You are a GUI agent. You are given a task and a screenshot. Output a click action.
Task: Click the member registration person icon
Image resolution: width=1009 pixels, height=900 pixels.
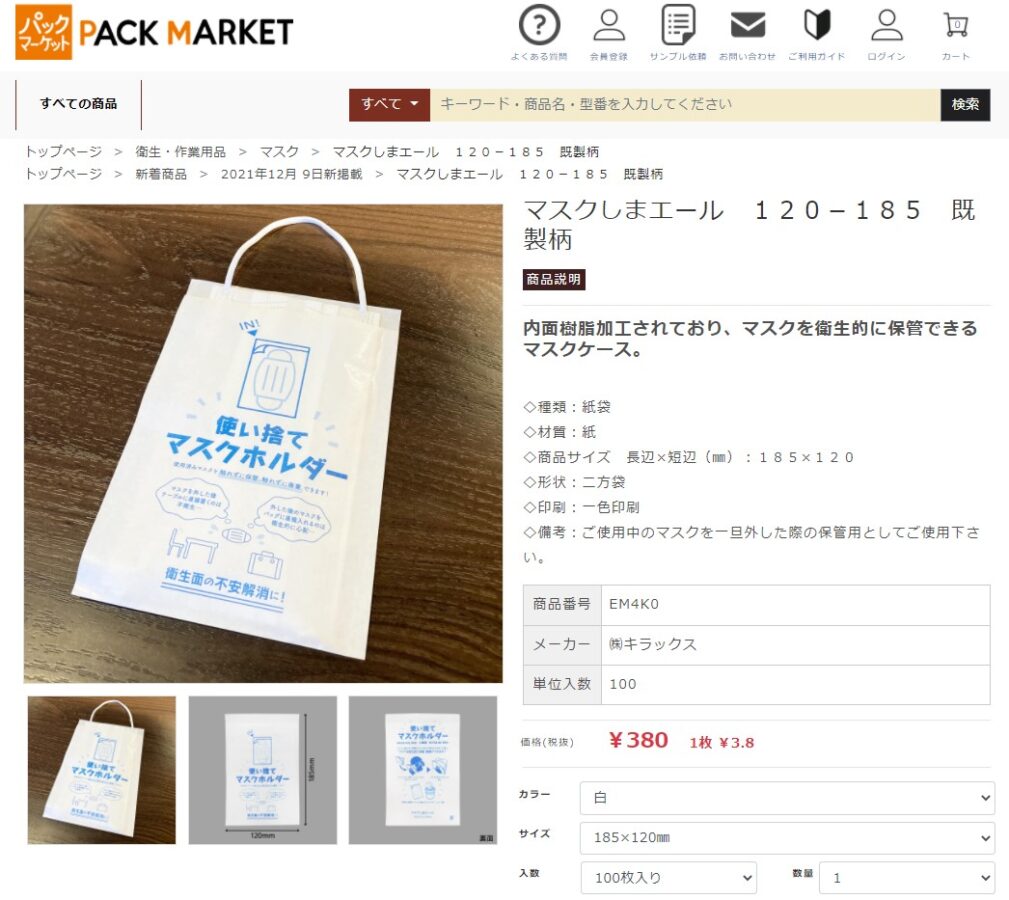609,25
